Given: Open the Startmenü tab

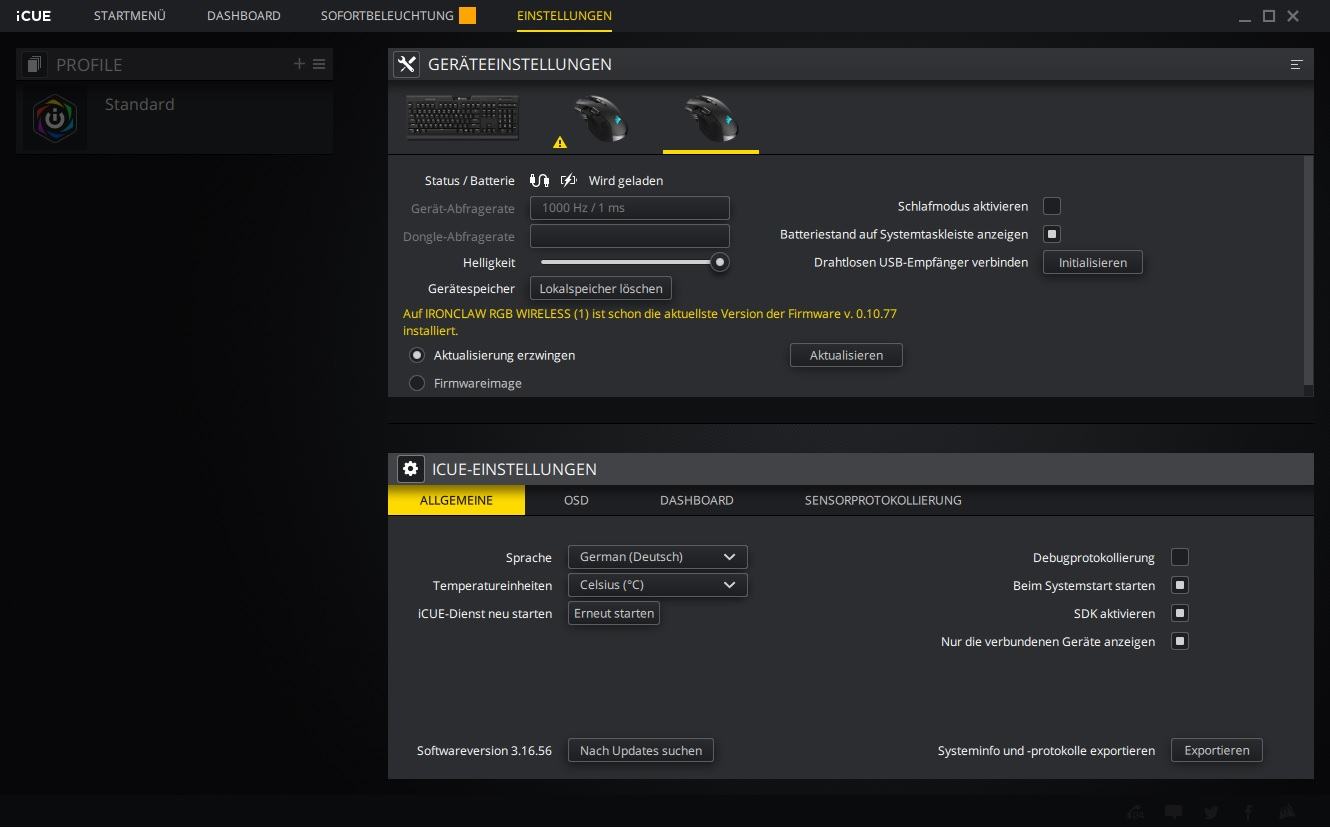Looking at the screenshot, I should (x=130, y=16).
